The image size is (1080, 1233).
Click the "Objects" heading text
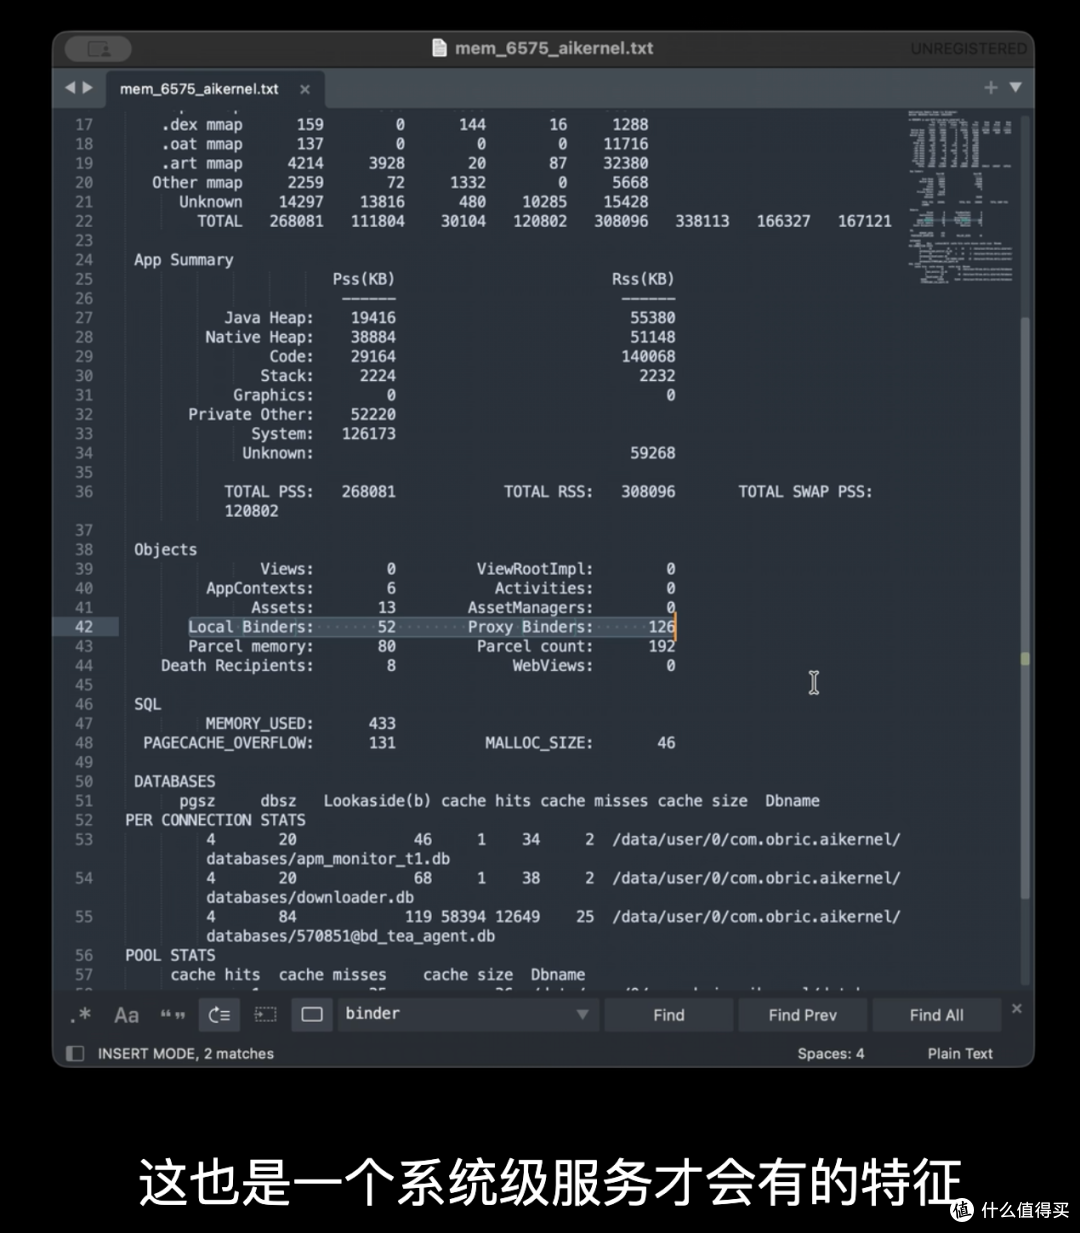tap(166, 550)
